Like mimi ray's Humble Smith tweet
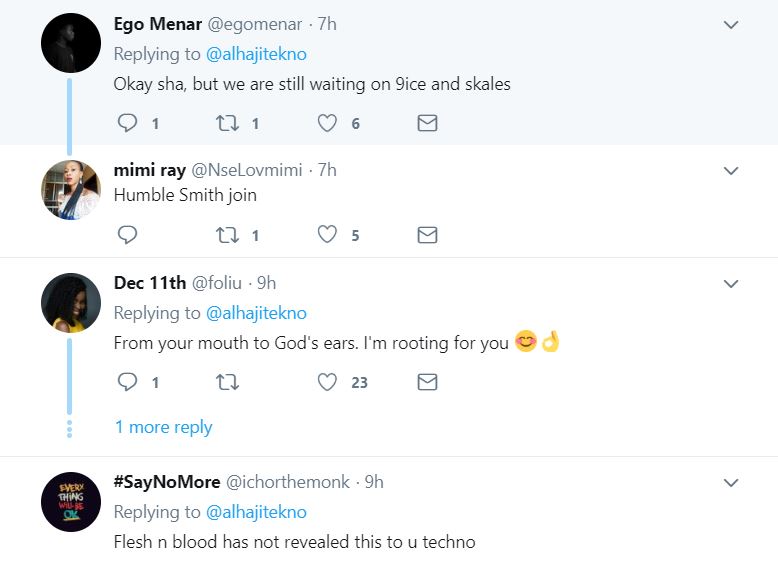The width and height of the screenshot is (778, 562). (327, 235)
